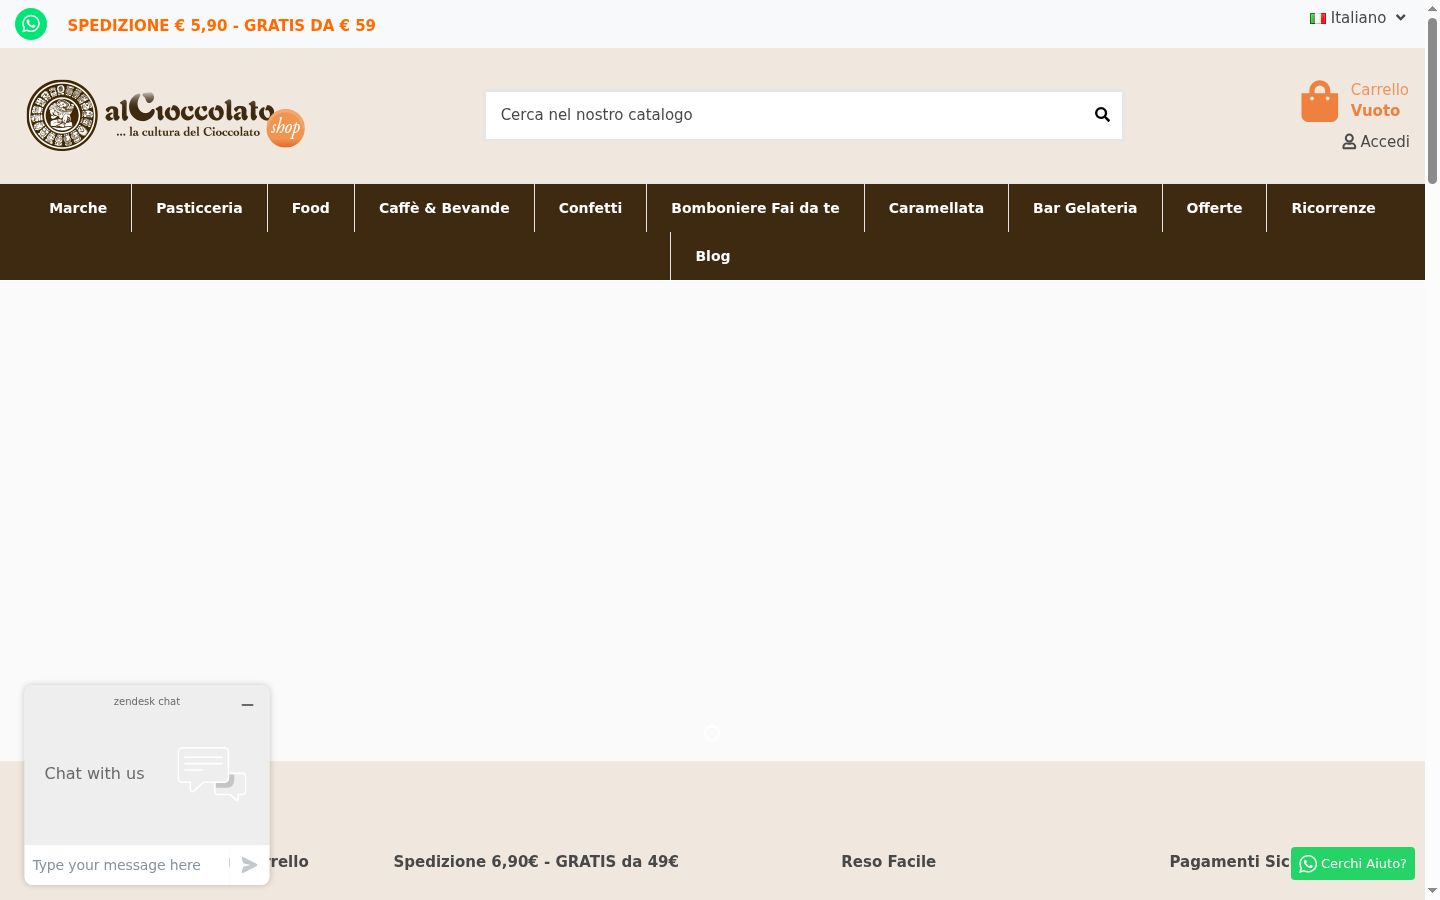Expand the Italiano language dropdown
The image size is (1440, 900).
click(x=1358, y=18)
